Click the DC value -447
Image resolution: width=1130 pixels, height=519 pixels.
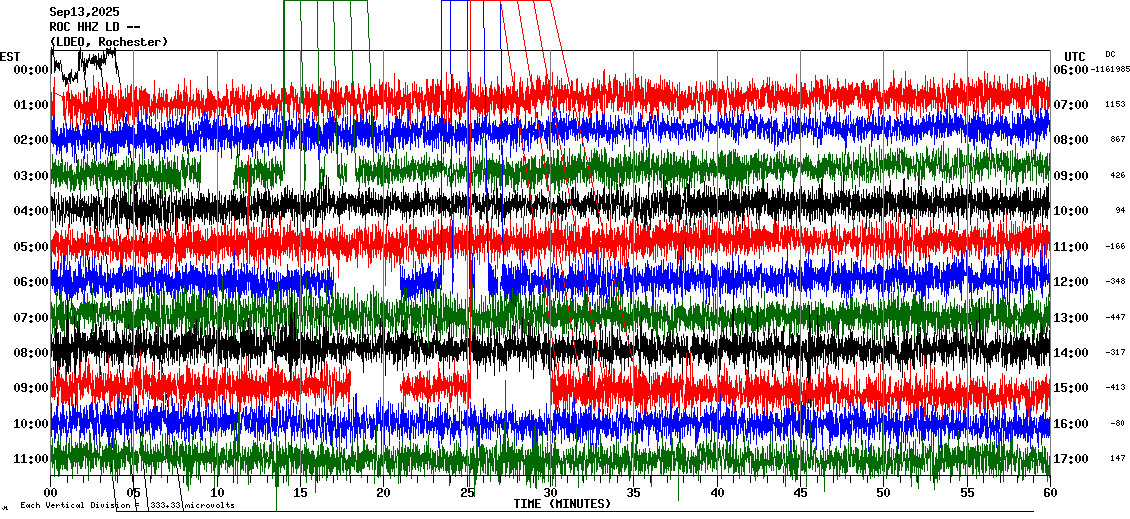1115,317
